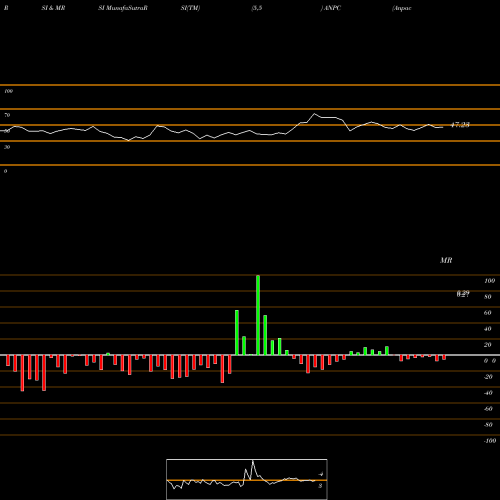
Task: Click the RSI axis label 70
Action: tap(7, 115)
